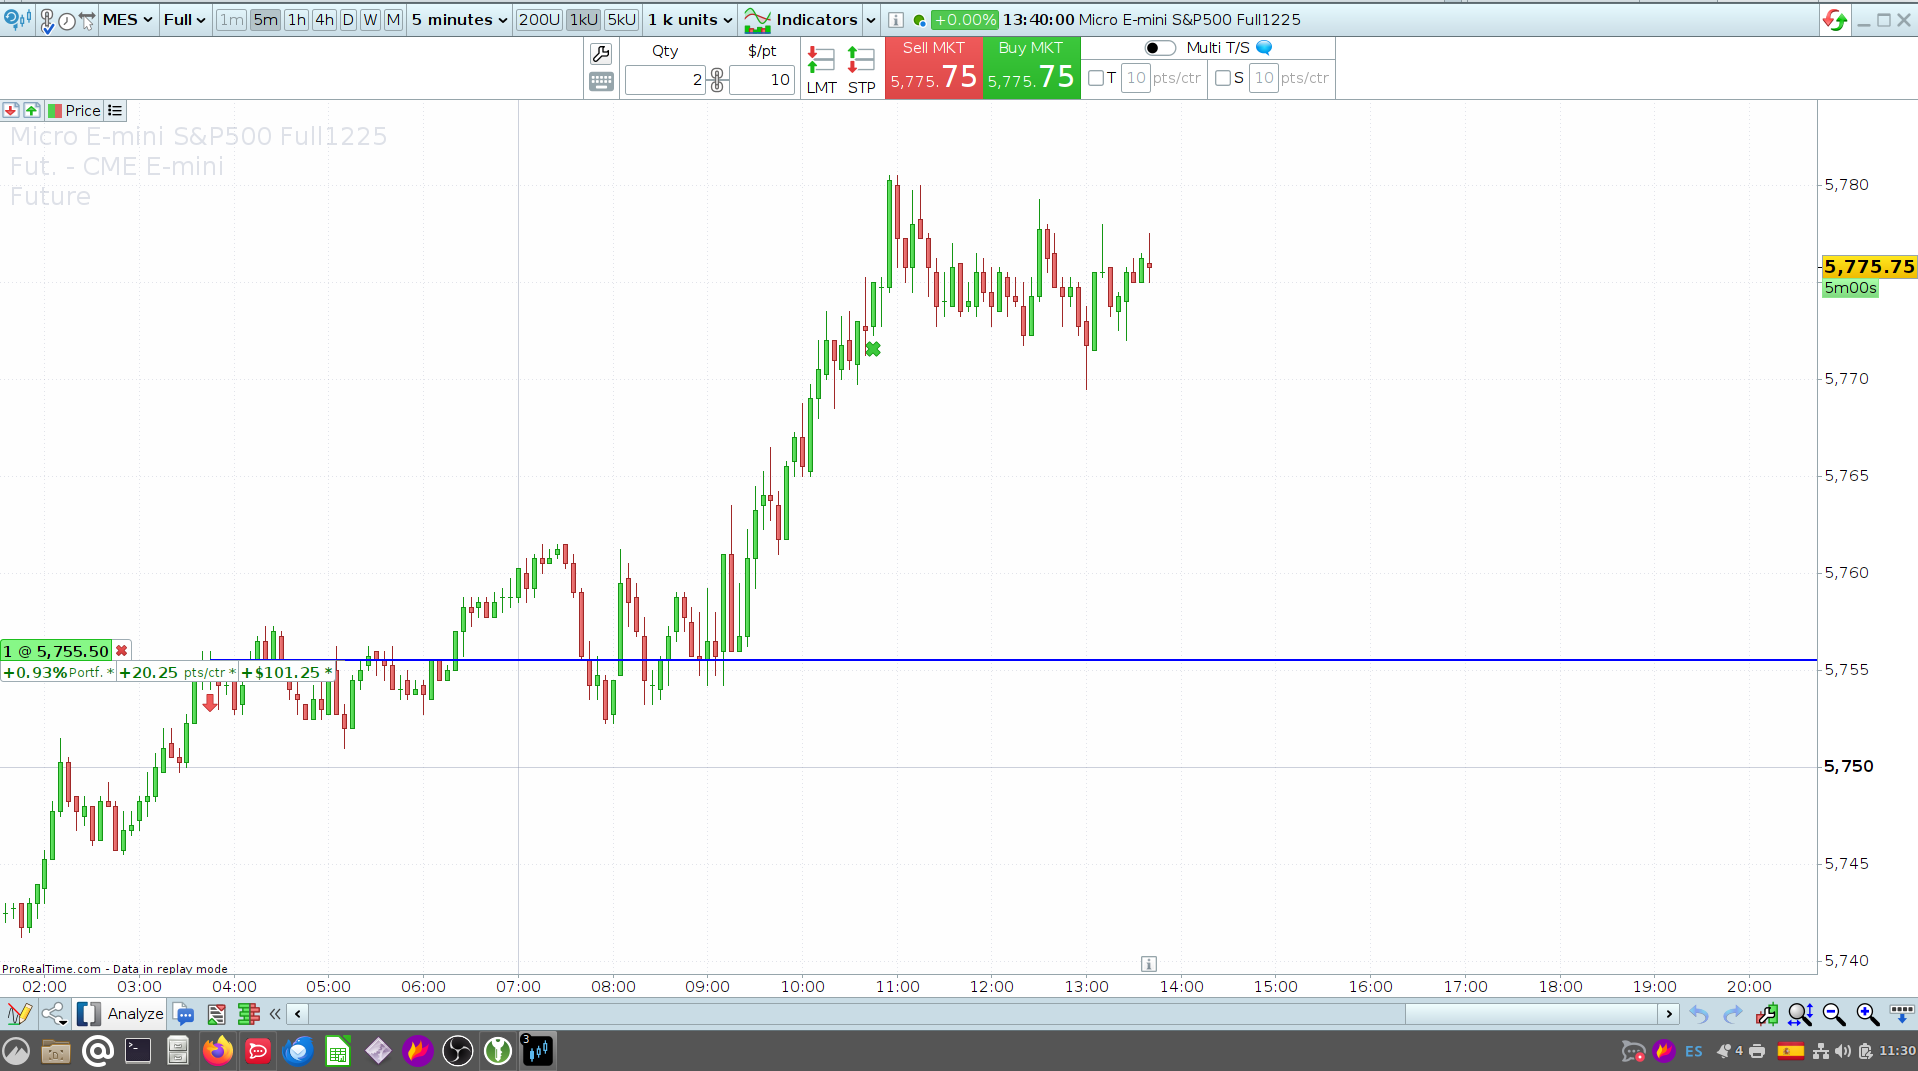
Task: Click the green up arrow price panel icon
Action: click(x=32, y=111)
